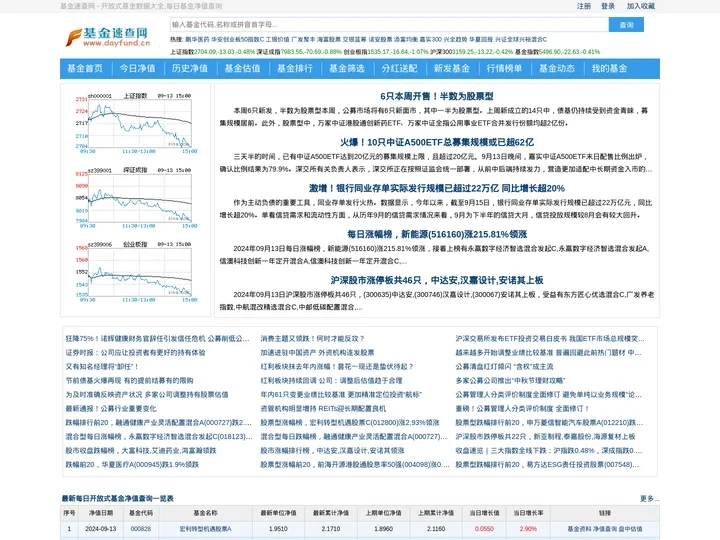The image size is (720, 540).
Task: Click 更多... beside the fund table heading
Action: 649,499
